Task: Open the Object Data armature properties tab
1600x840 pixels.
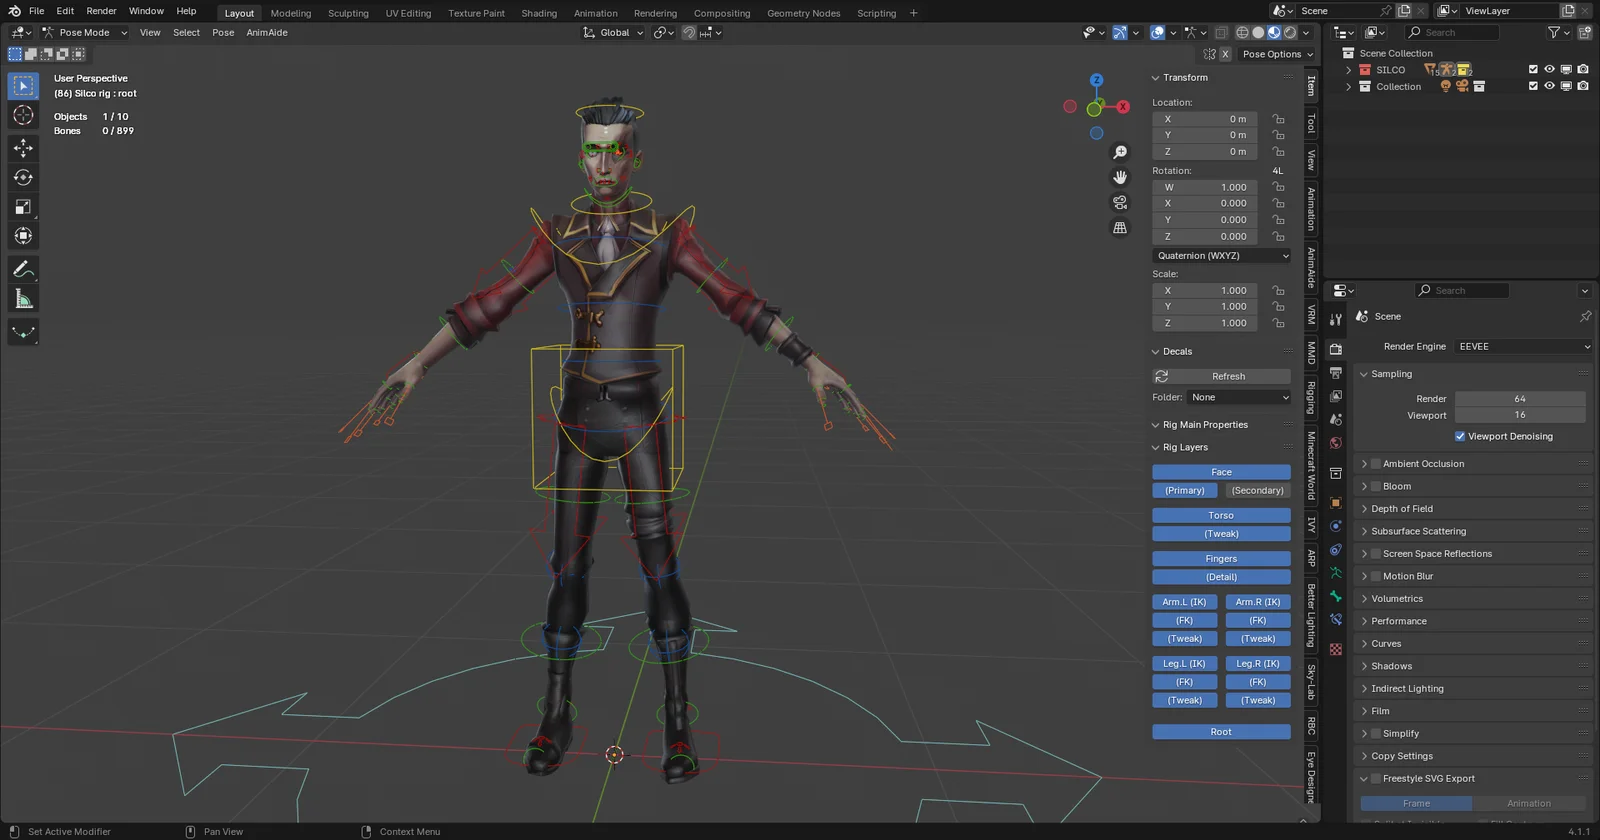Action: pos(1336,573)
